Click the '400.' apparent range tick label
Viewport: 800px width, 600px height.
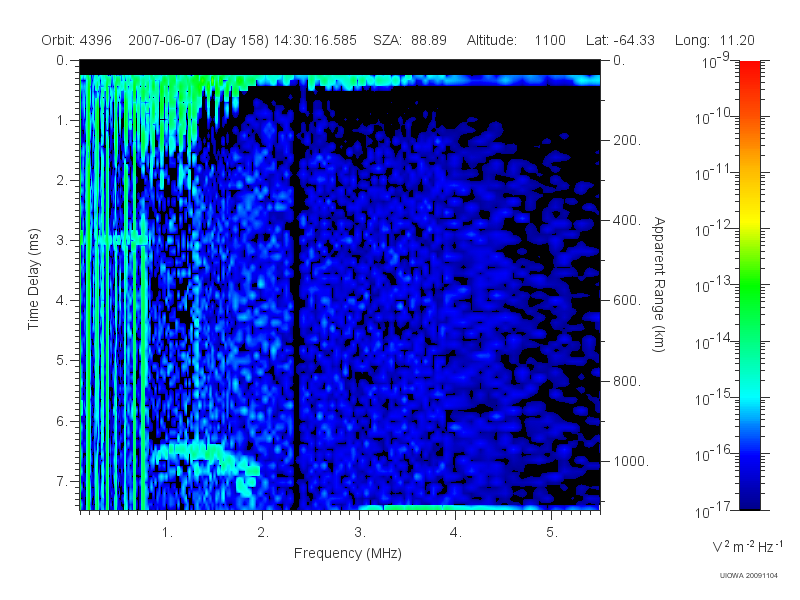[627, 220]
